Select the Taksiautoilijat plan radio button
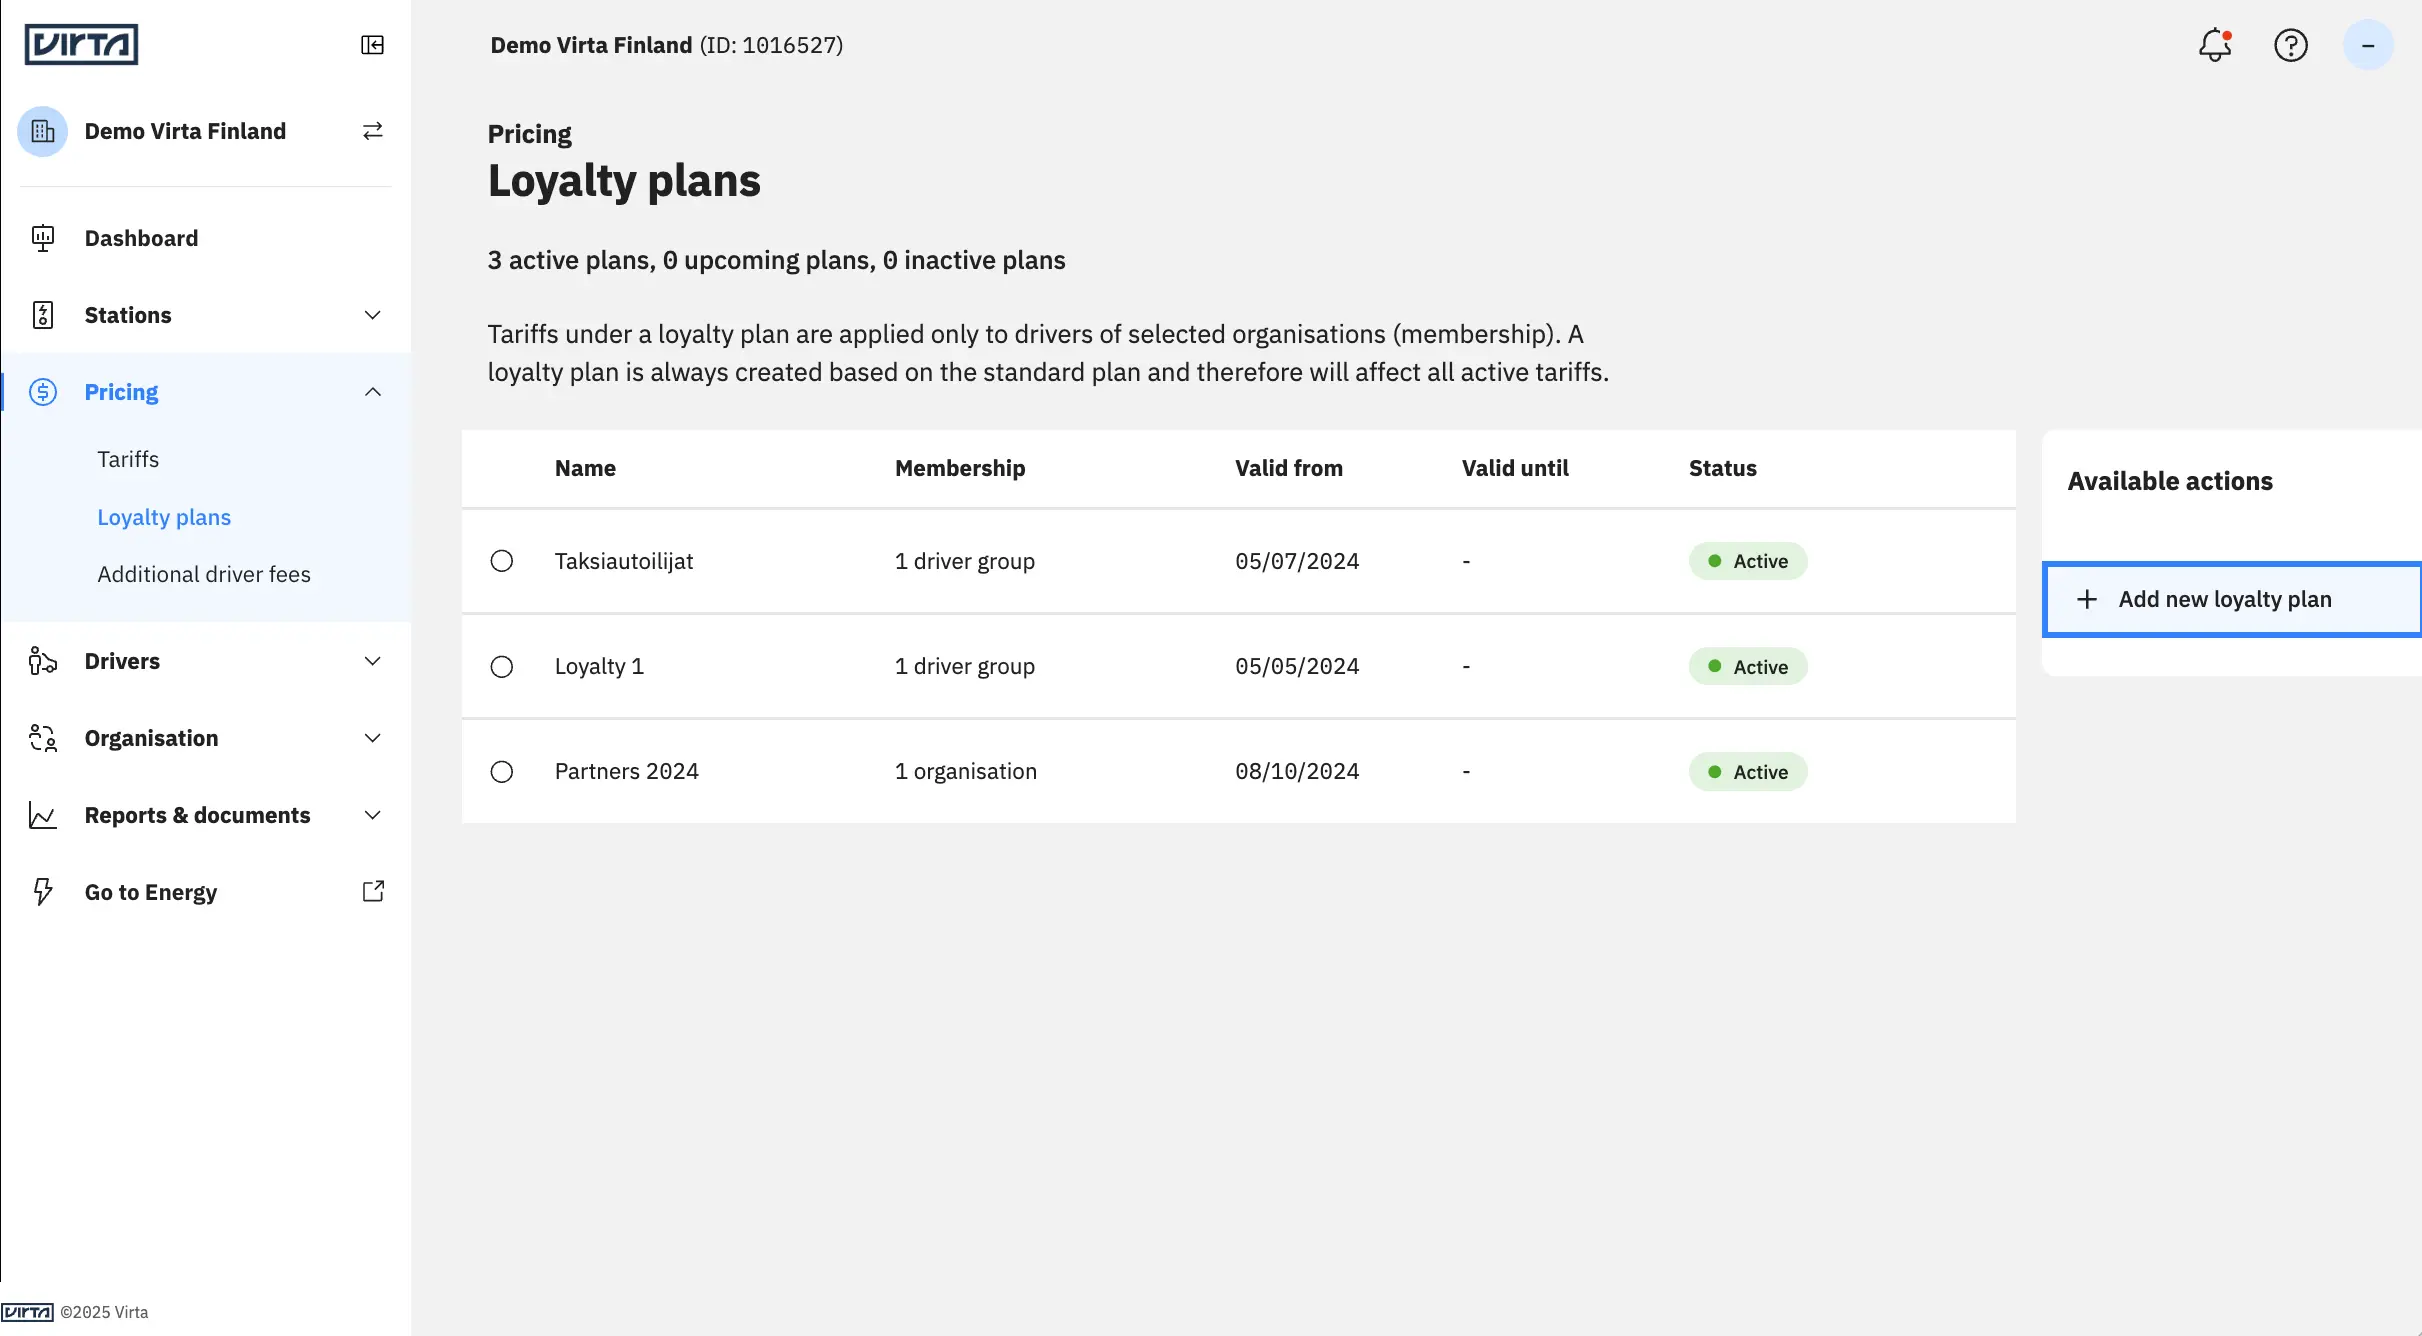Screen dimensions: 2422x1336 [502, 561]
